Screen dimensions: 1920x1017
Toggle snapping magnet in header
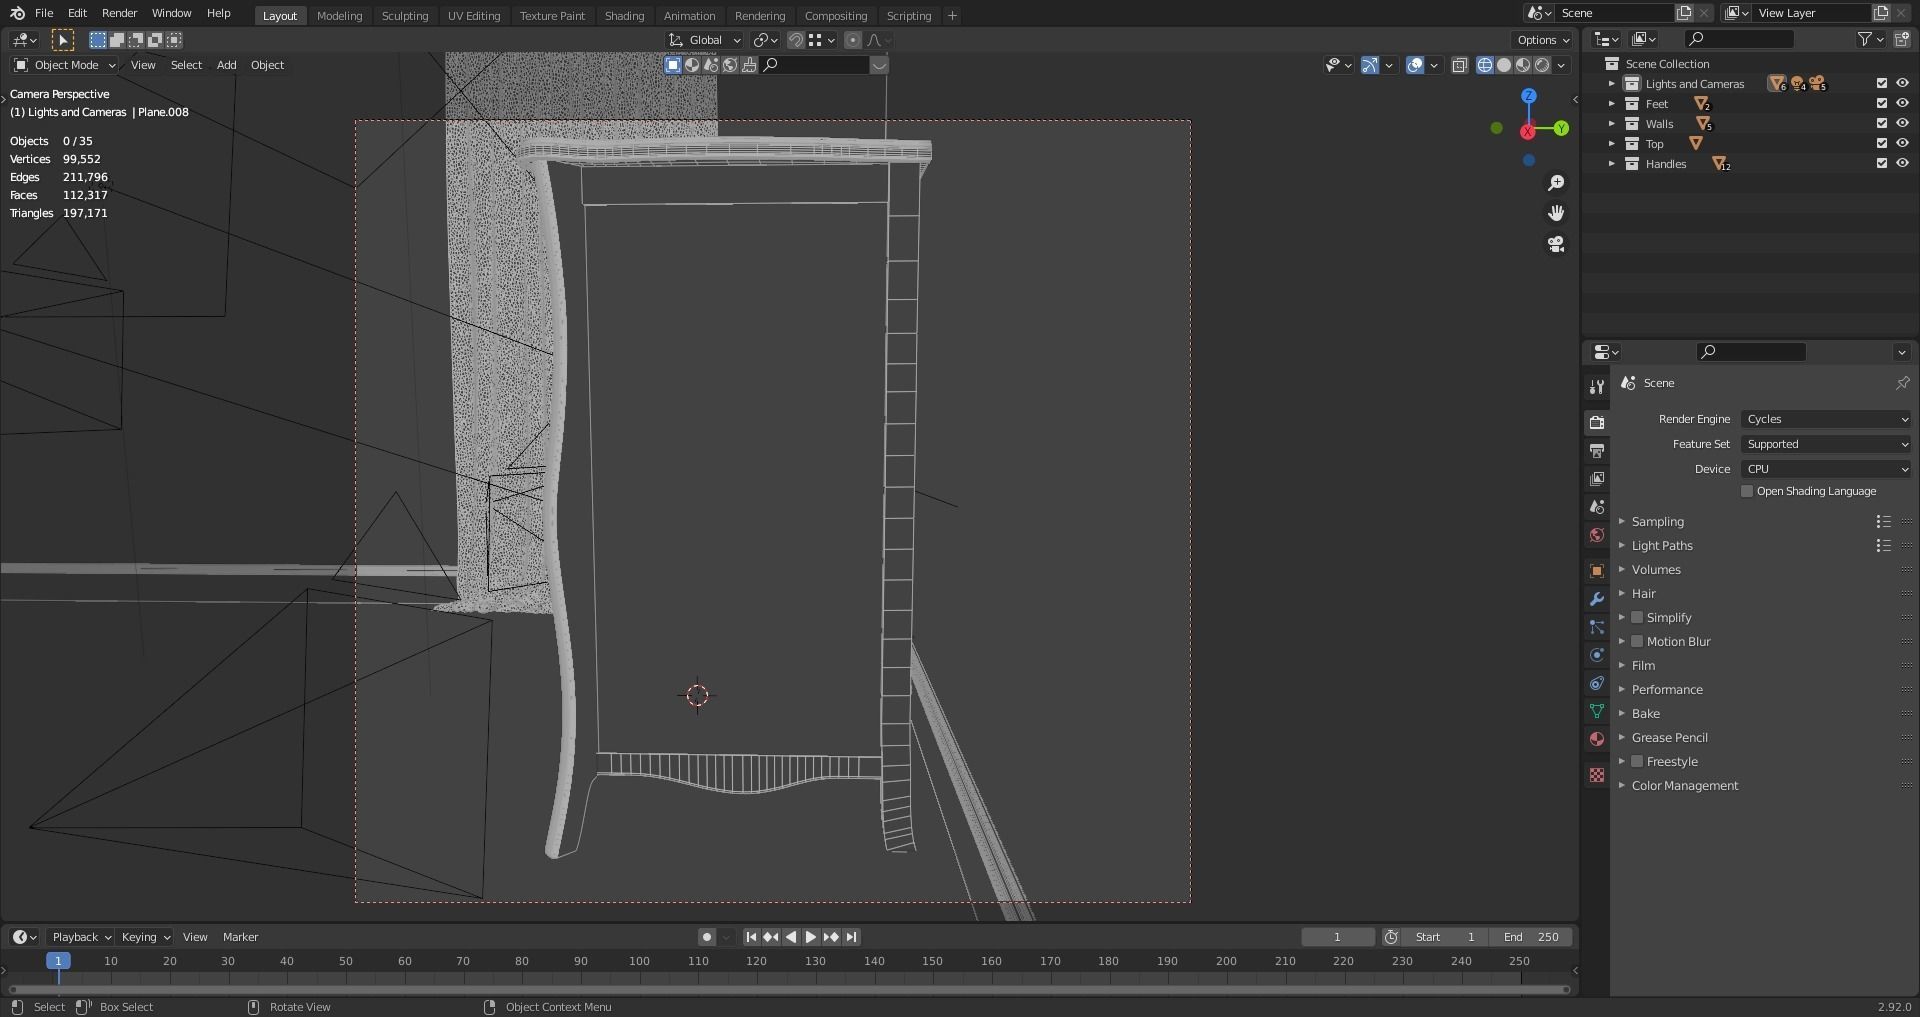[796, 40]
